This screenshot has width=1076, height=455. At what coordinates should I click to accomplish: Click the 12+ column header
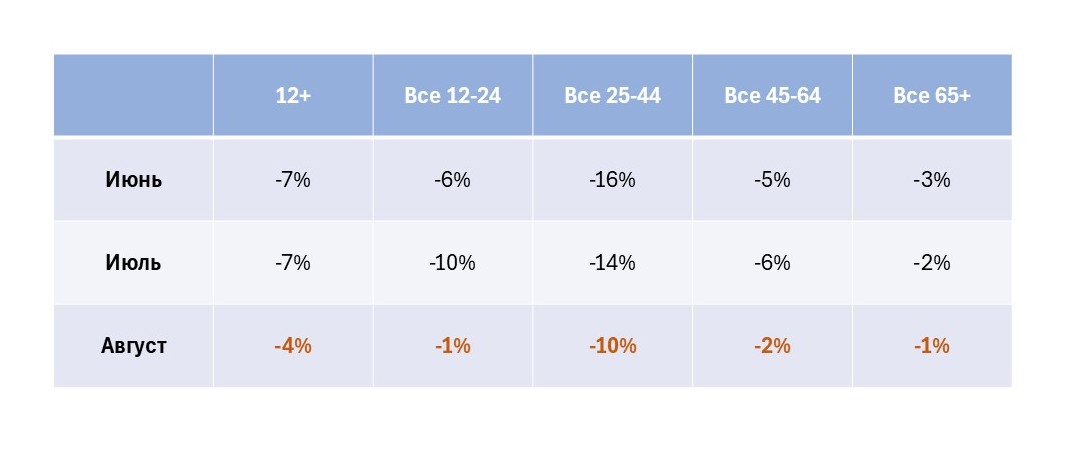click(293, 96)
